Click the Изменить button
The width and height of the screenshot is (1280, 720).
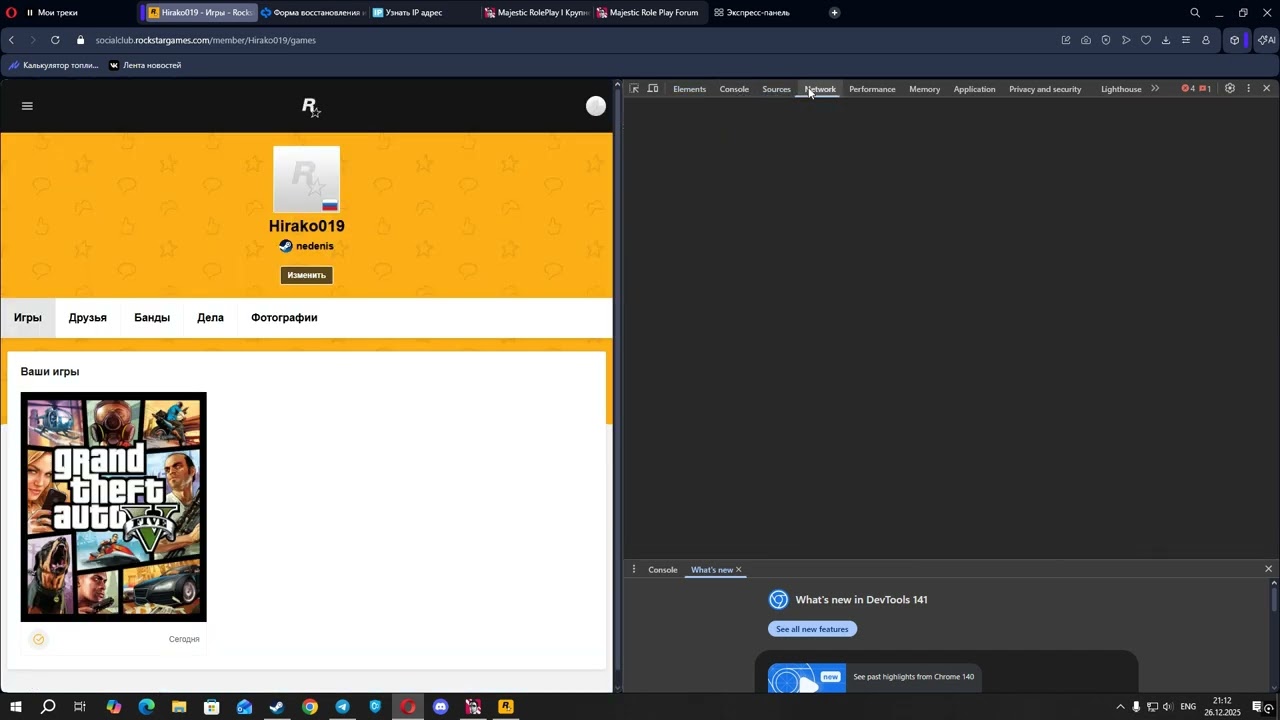306,275
